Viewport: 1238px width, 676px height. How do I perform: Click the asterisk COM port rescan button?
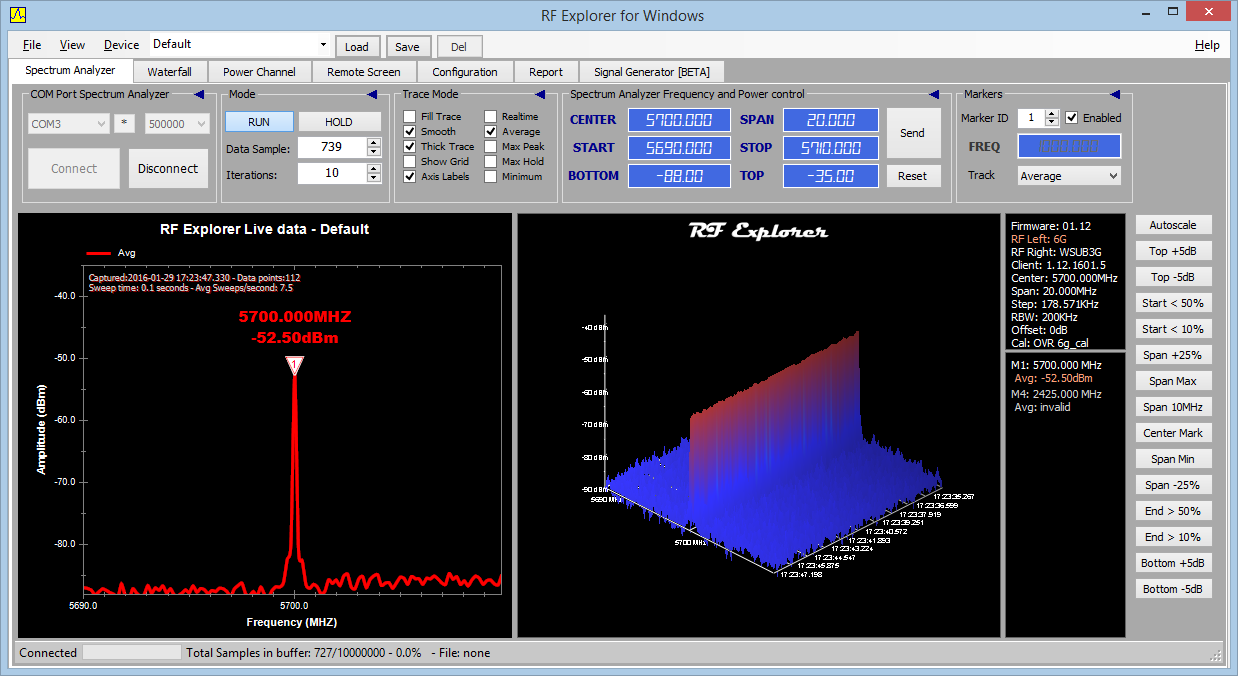(x=125, y=124)
